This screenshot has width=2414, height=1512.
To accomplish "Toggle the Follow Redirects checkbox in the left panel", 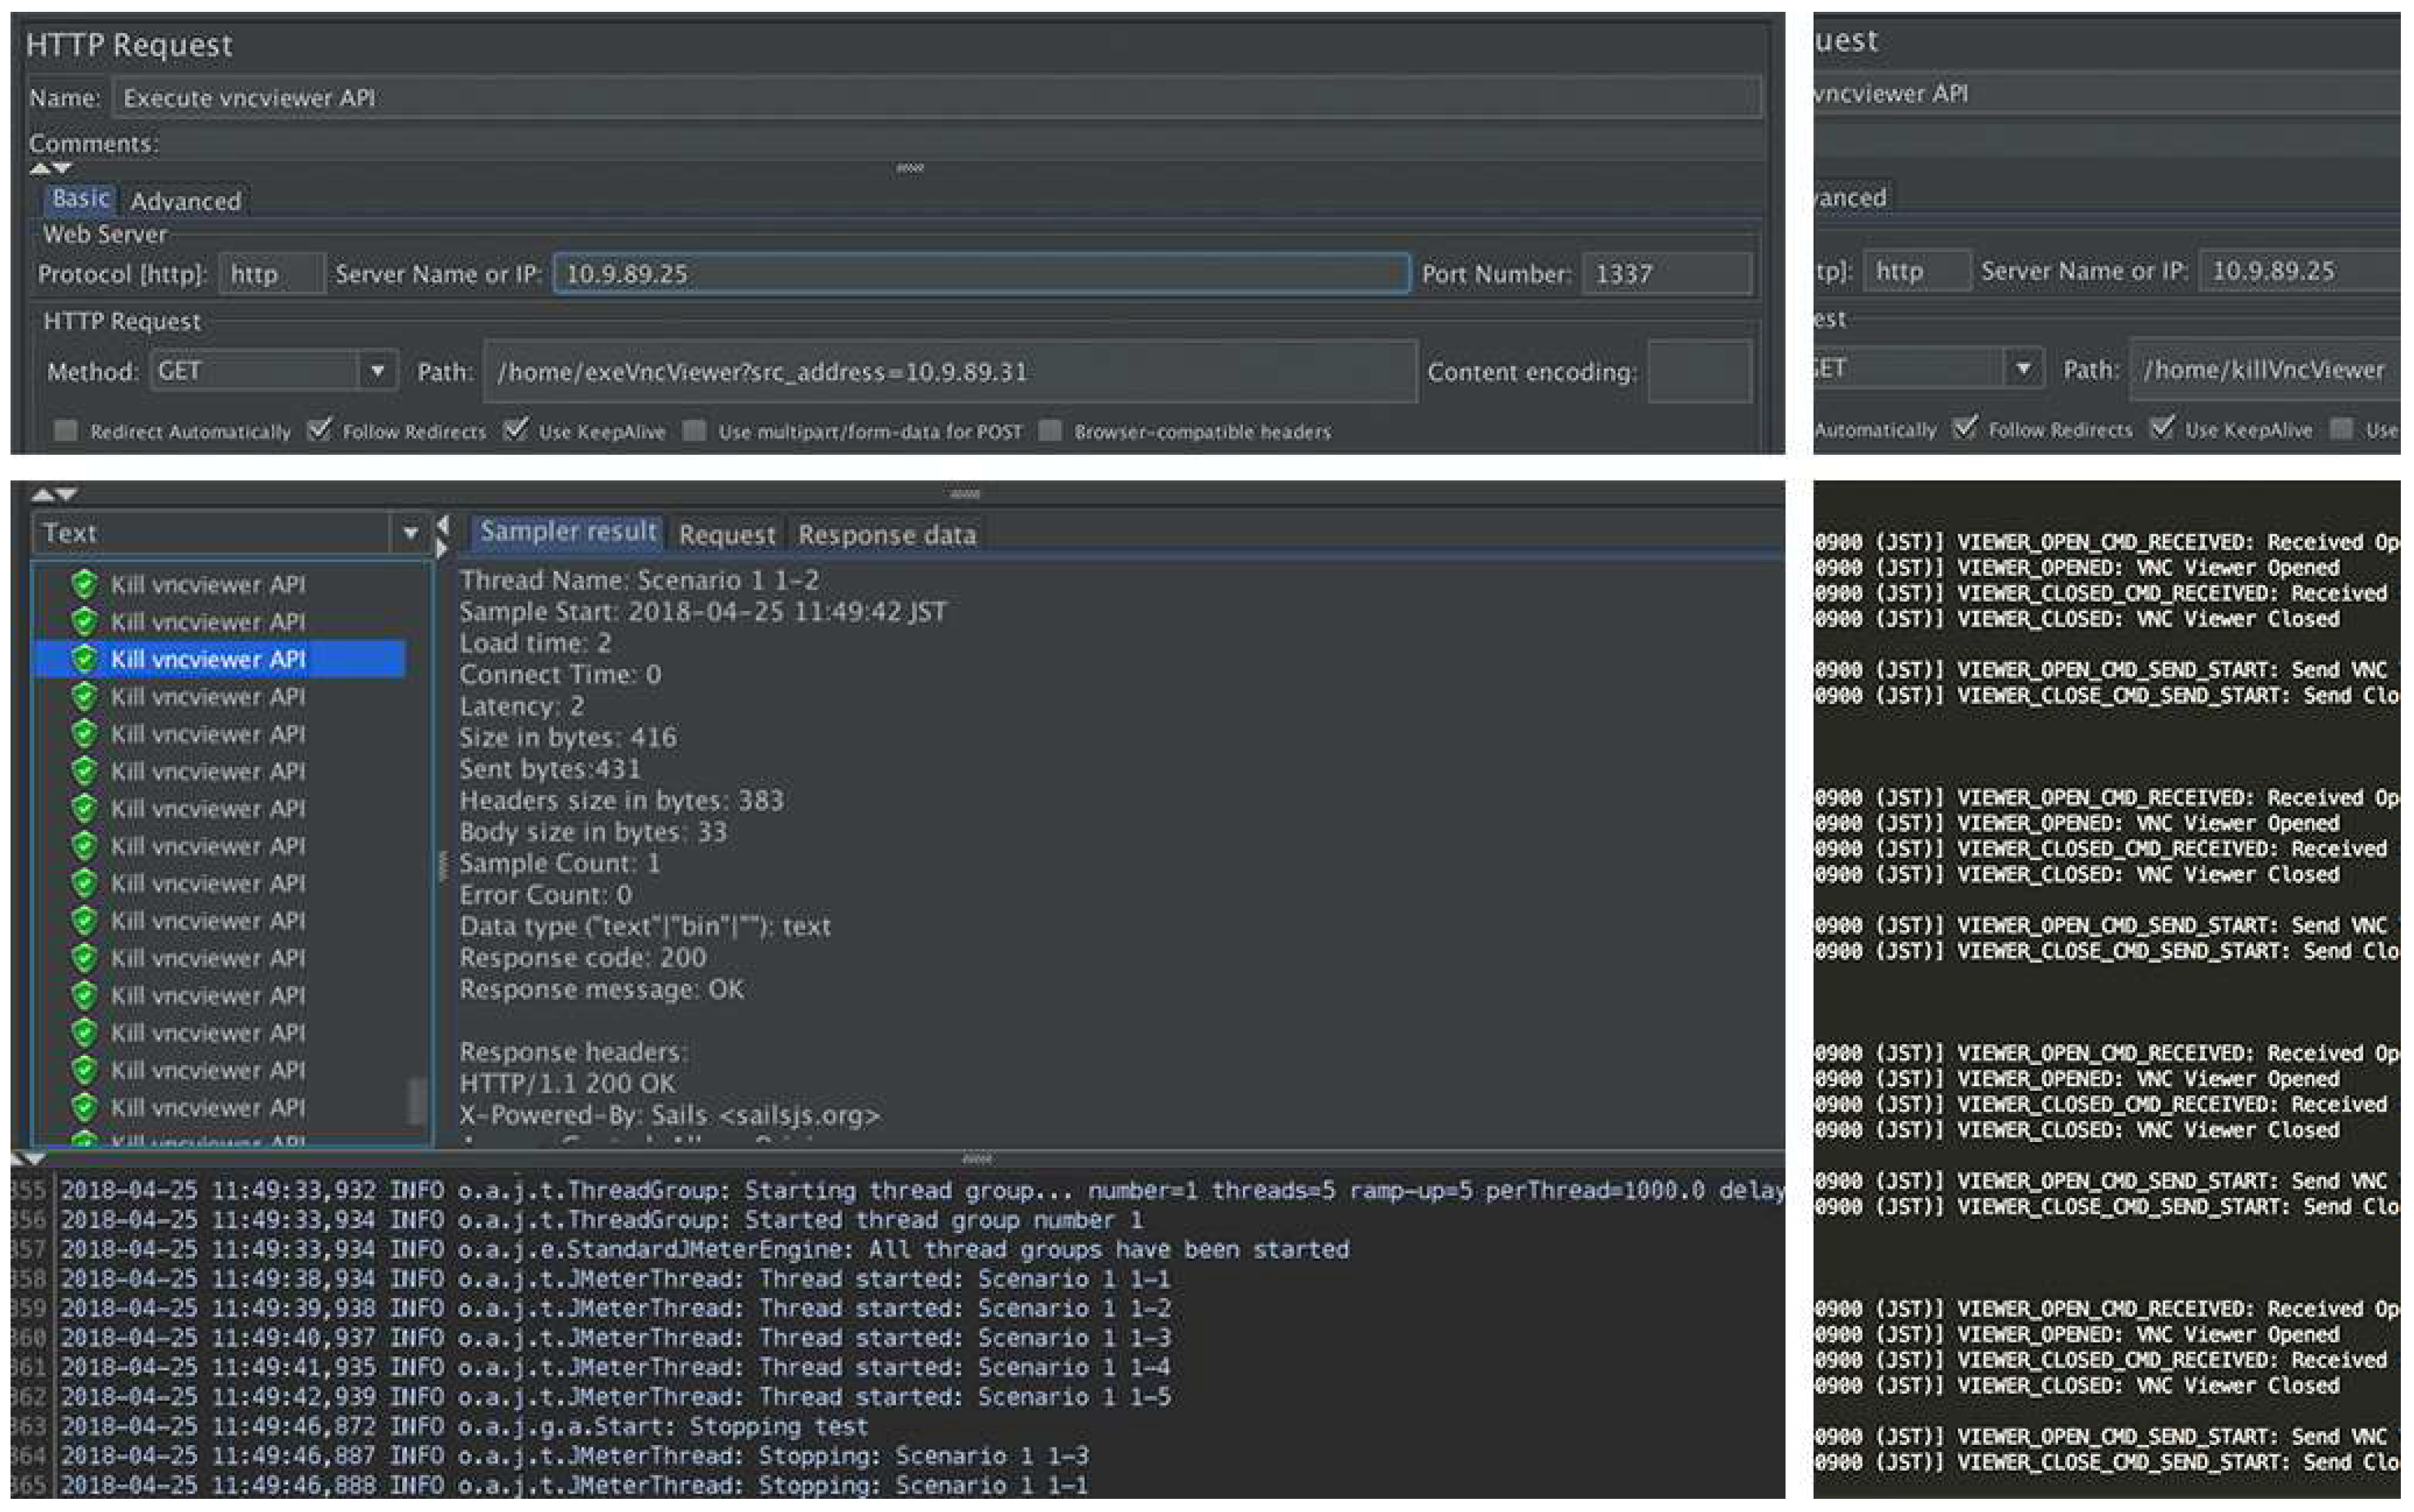I will click(319, 430).
